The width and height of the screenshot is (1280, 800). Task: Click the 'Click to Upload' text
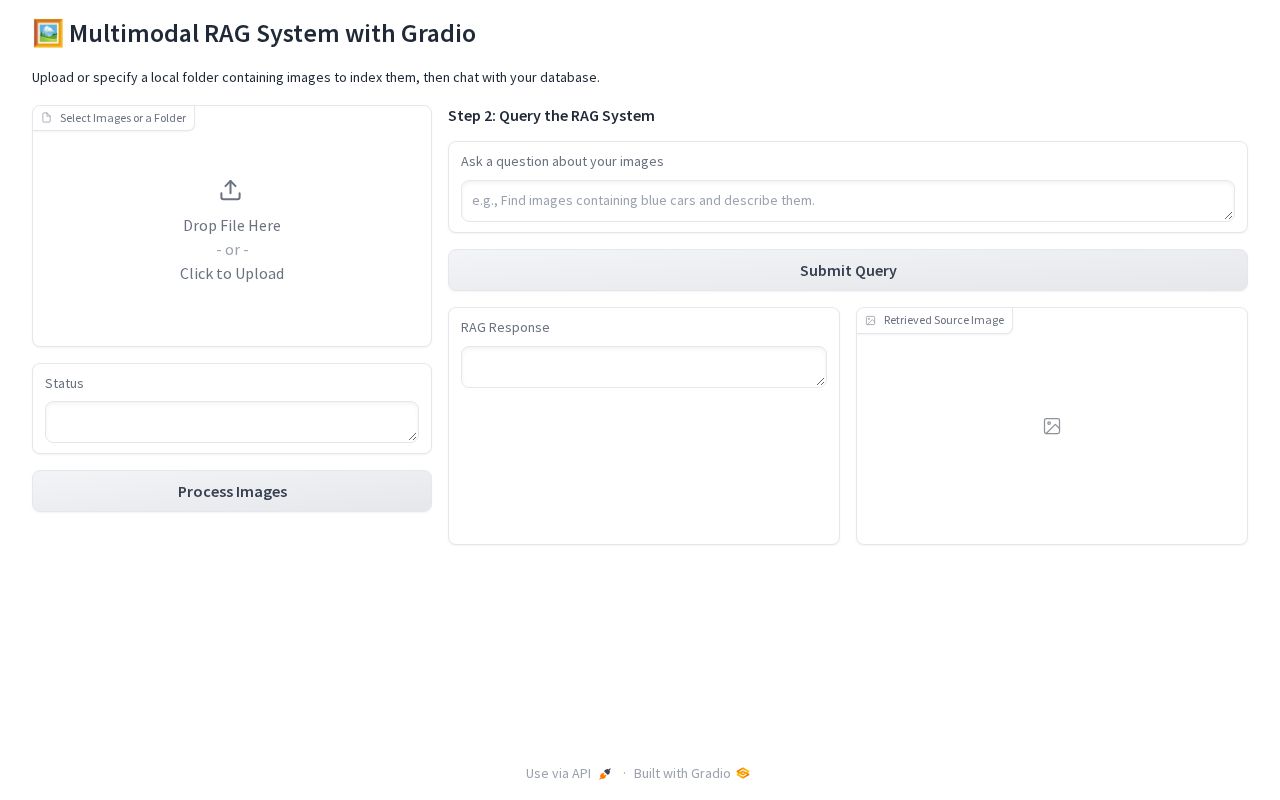click(232, 273)
